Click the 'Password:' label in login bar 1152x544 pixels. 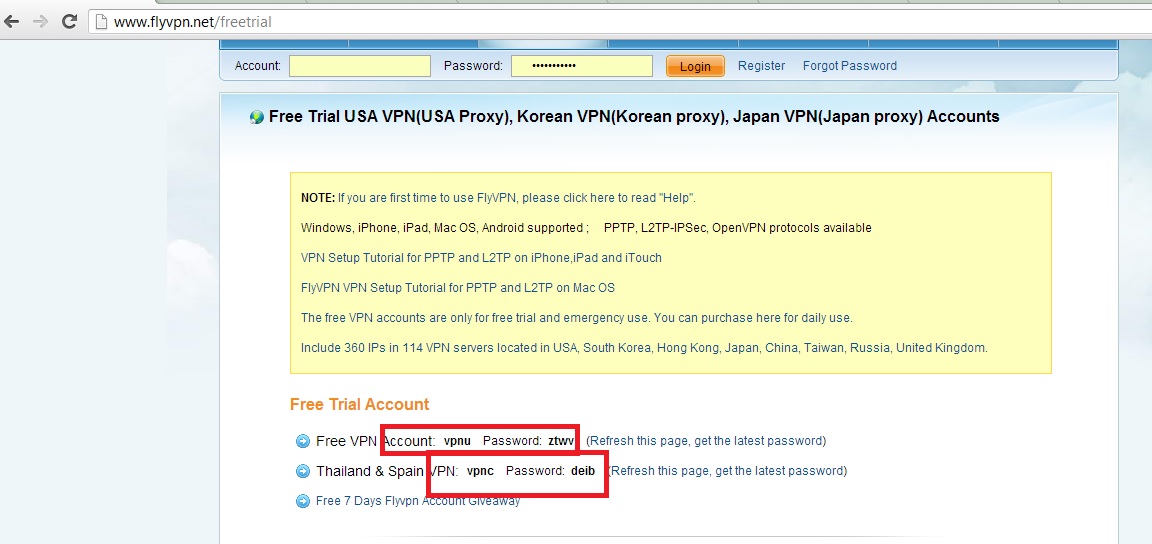pos(473,65)
